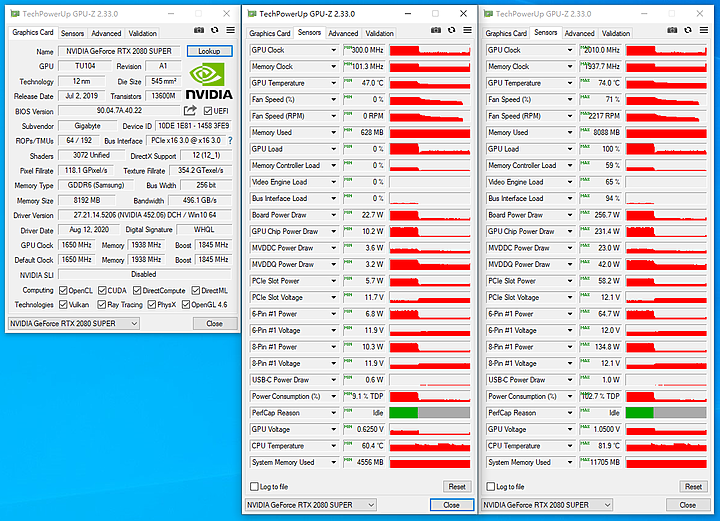
Task: Click the refresh icon in left GPU-Z window
Action: [x=214, y=30]
